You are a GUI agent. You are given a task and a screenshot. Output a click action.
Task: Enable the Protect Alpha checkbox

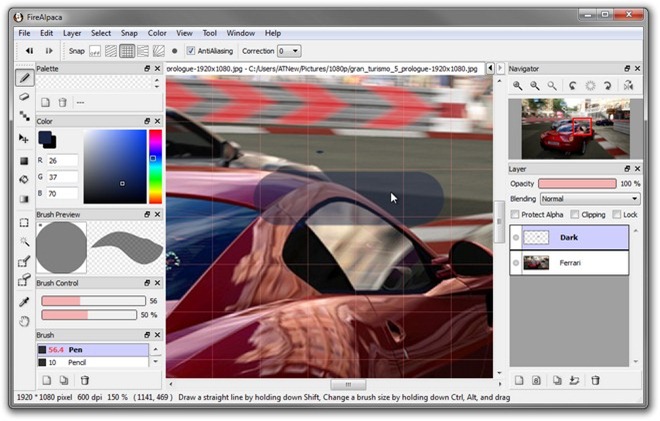515,214
